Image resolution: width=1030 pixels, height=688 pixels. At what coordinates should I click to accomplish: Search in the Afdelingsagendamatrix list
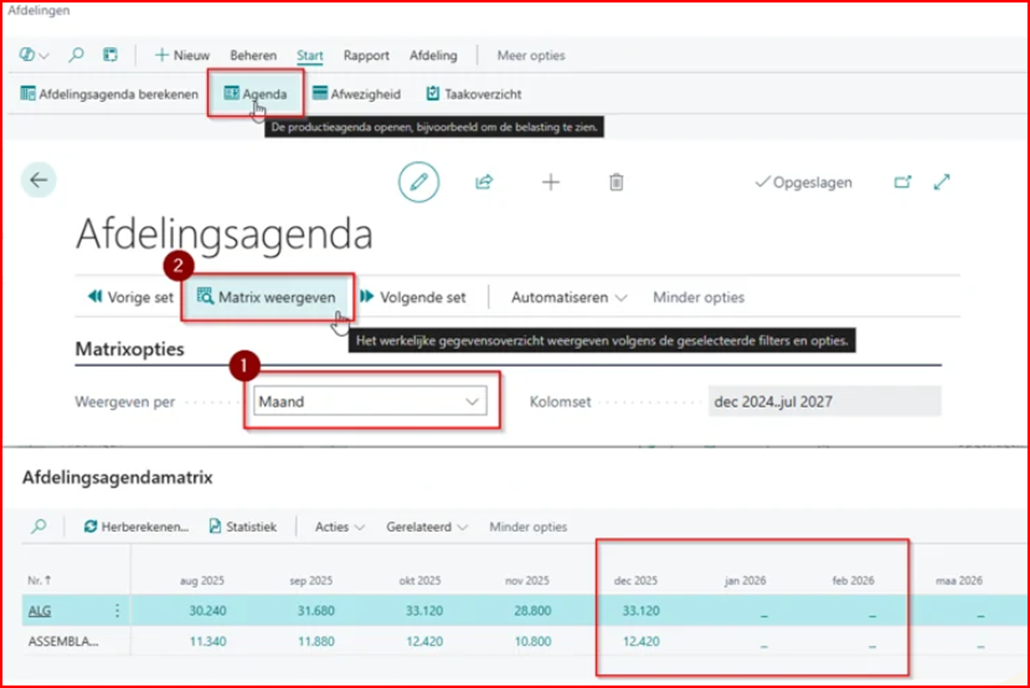[x=39, y=526]
